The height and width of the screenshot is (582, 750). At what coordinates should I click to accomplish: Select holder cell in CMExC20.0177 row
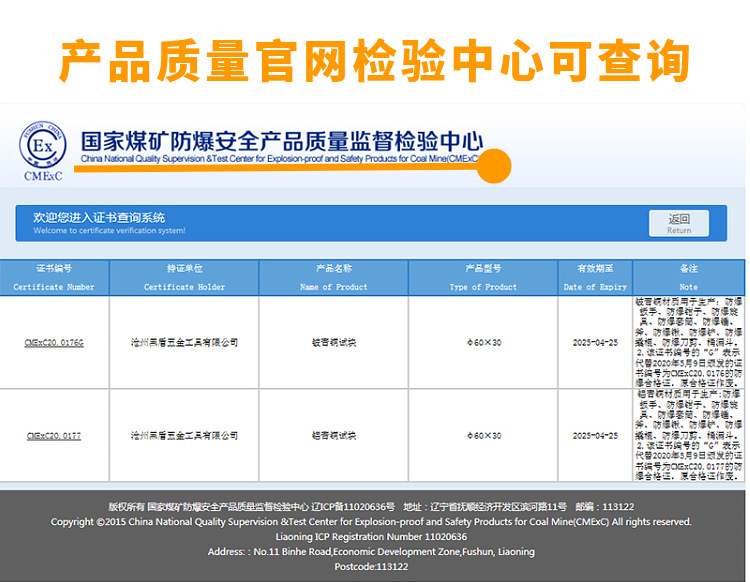point(184,436)
